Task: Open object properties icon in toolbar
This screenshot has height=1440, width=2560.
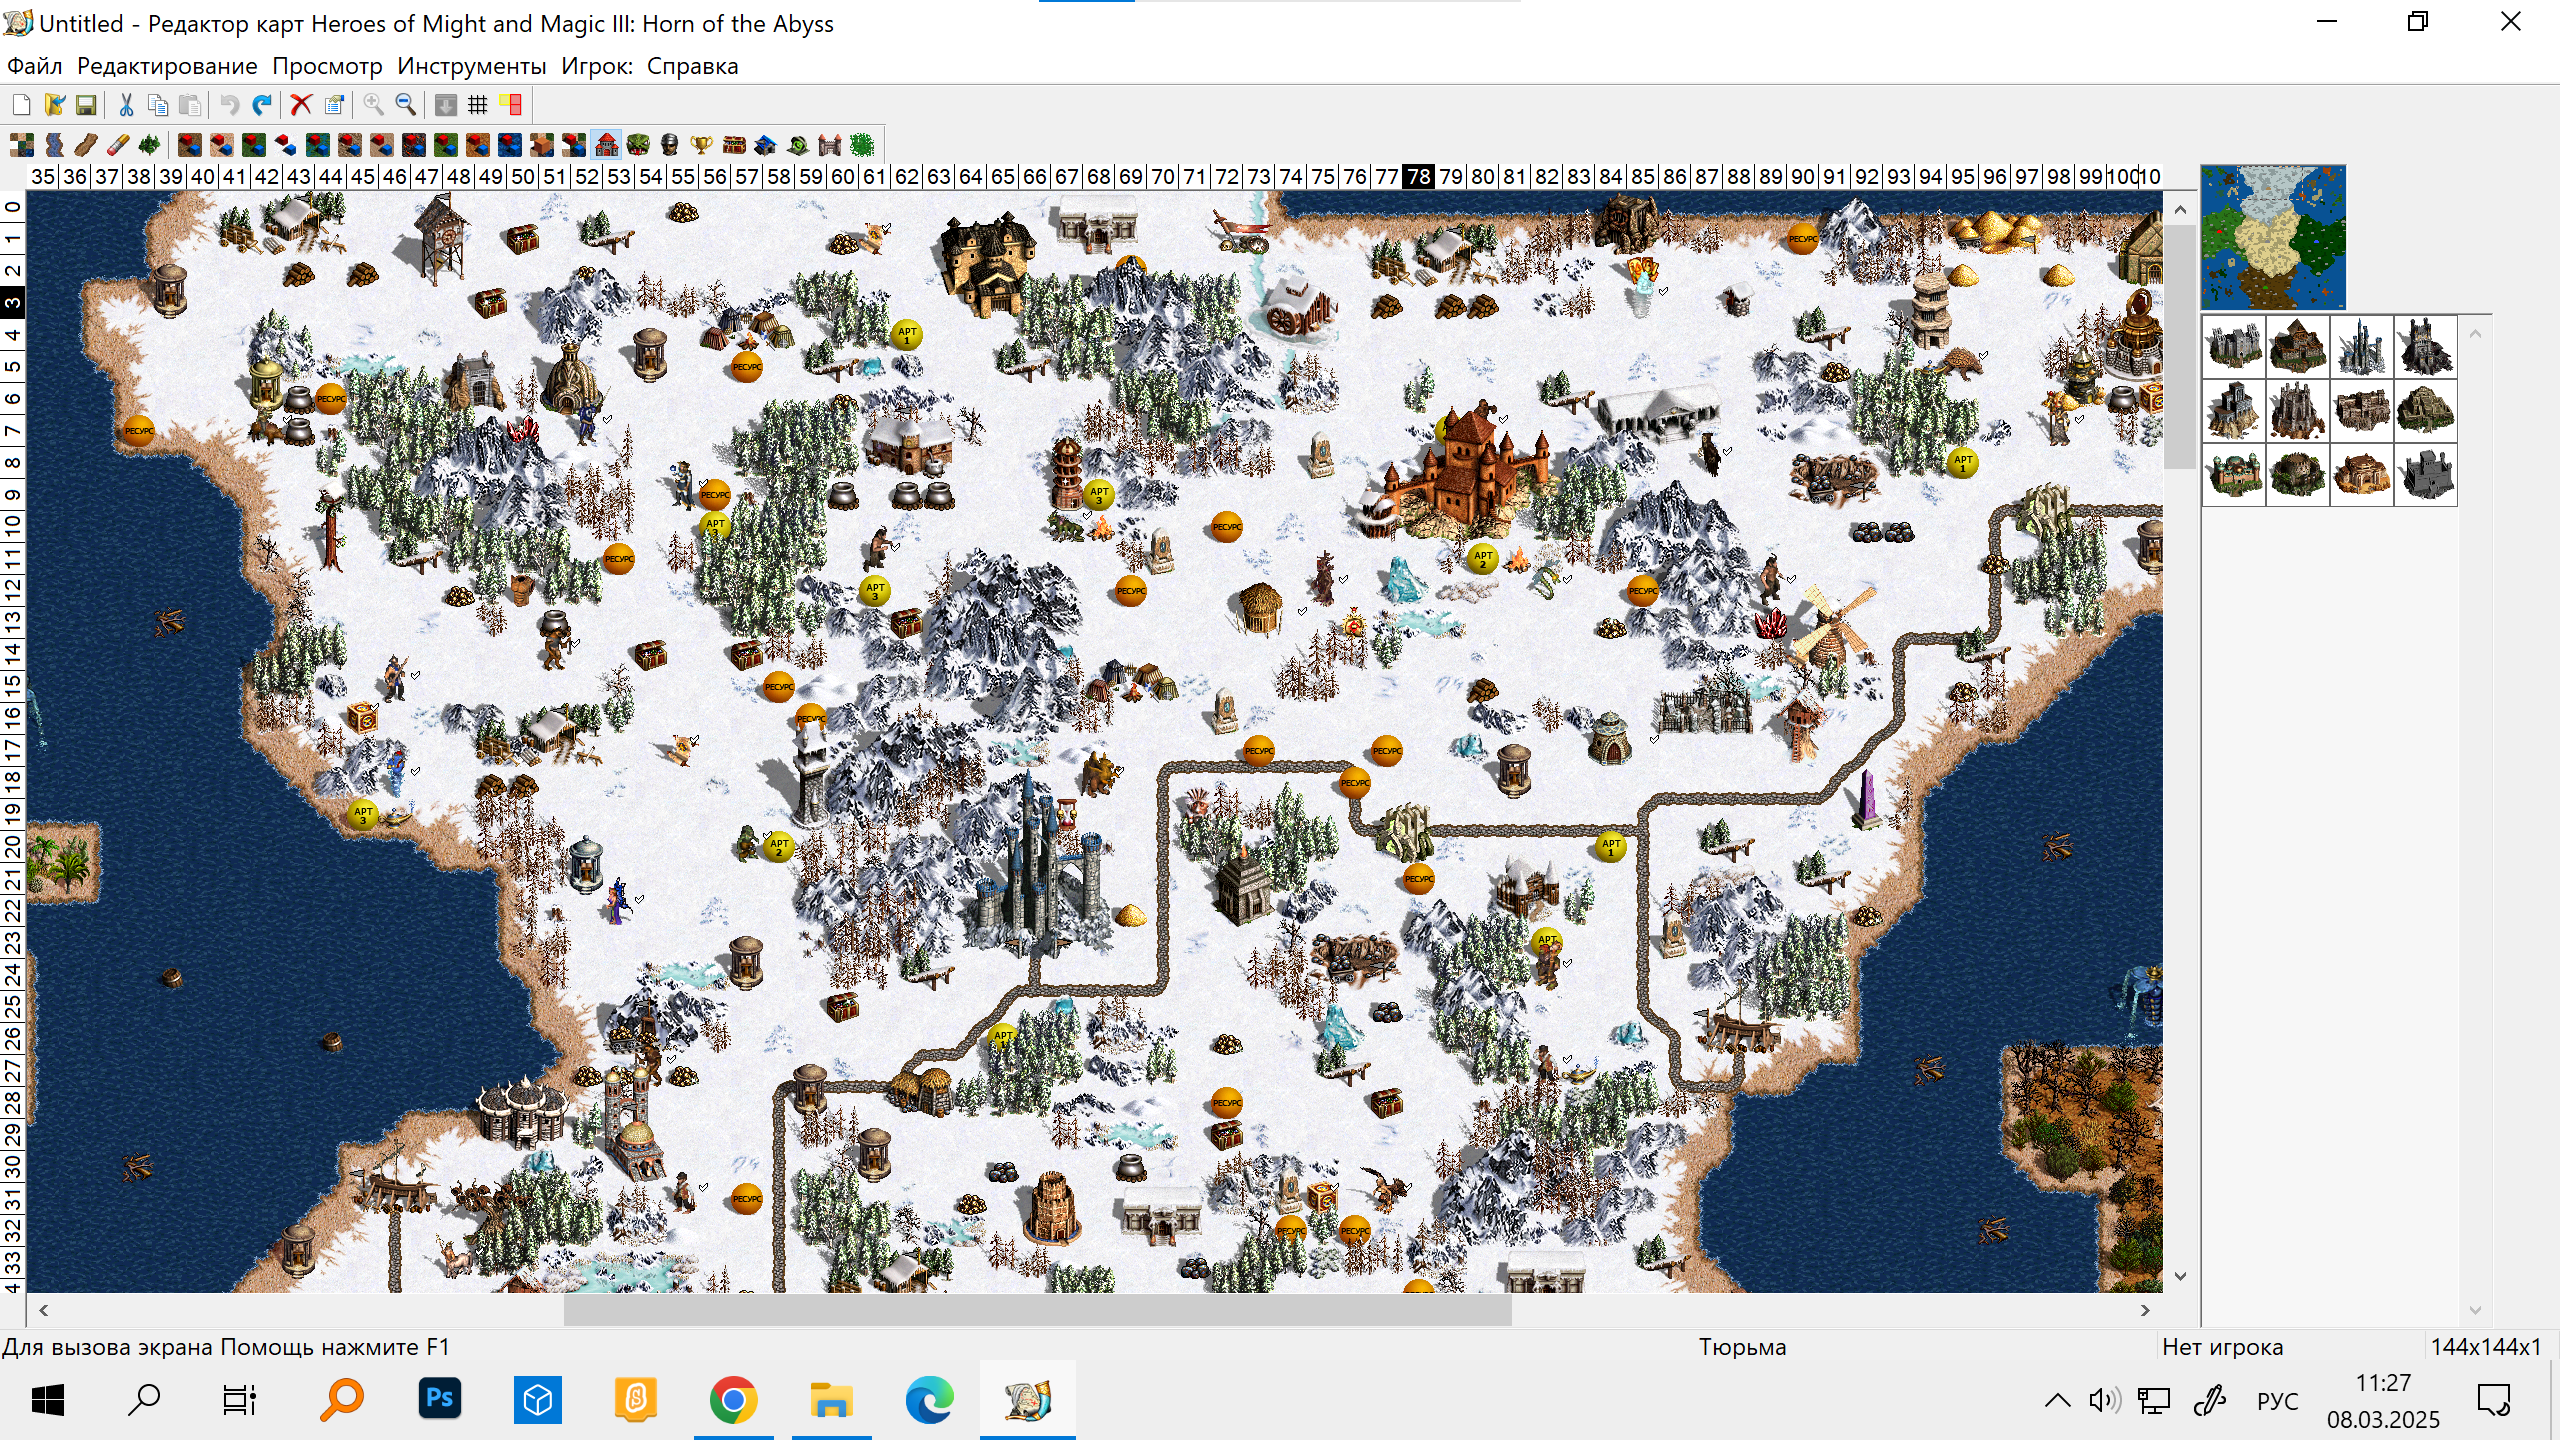Action: click(334, 105)
